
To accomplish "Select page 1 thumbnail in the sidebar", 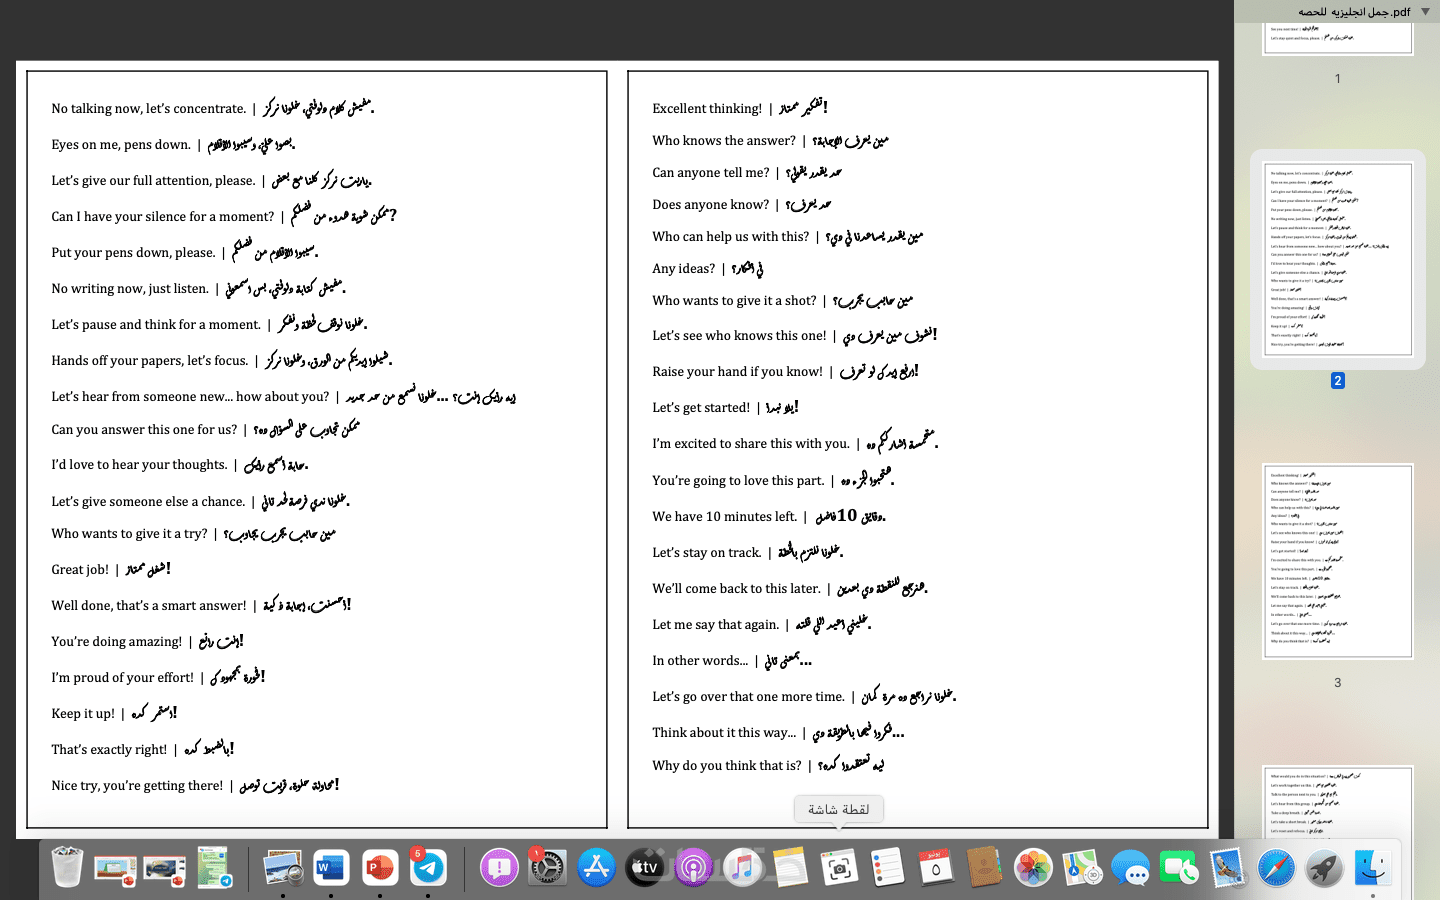I will tap(1338, 38).
